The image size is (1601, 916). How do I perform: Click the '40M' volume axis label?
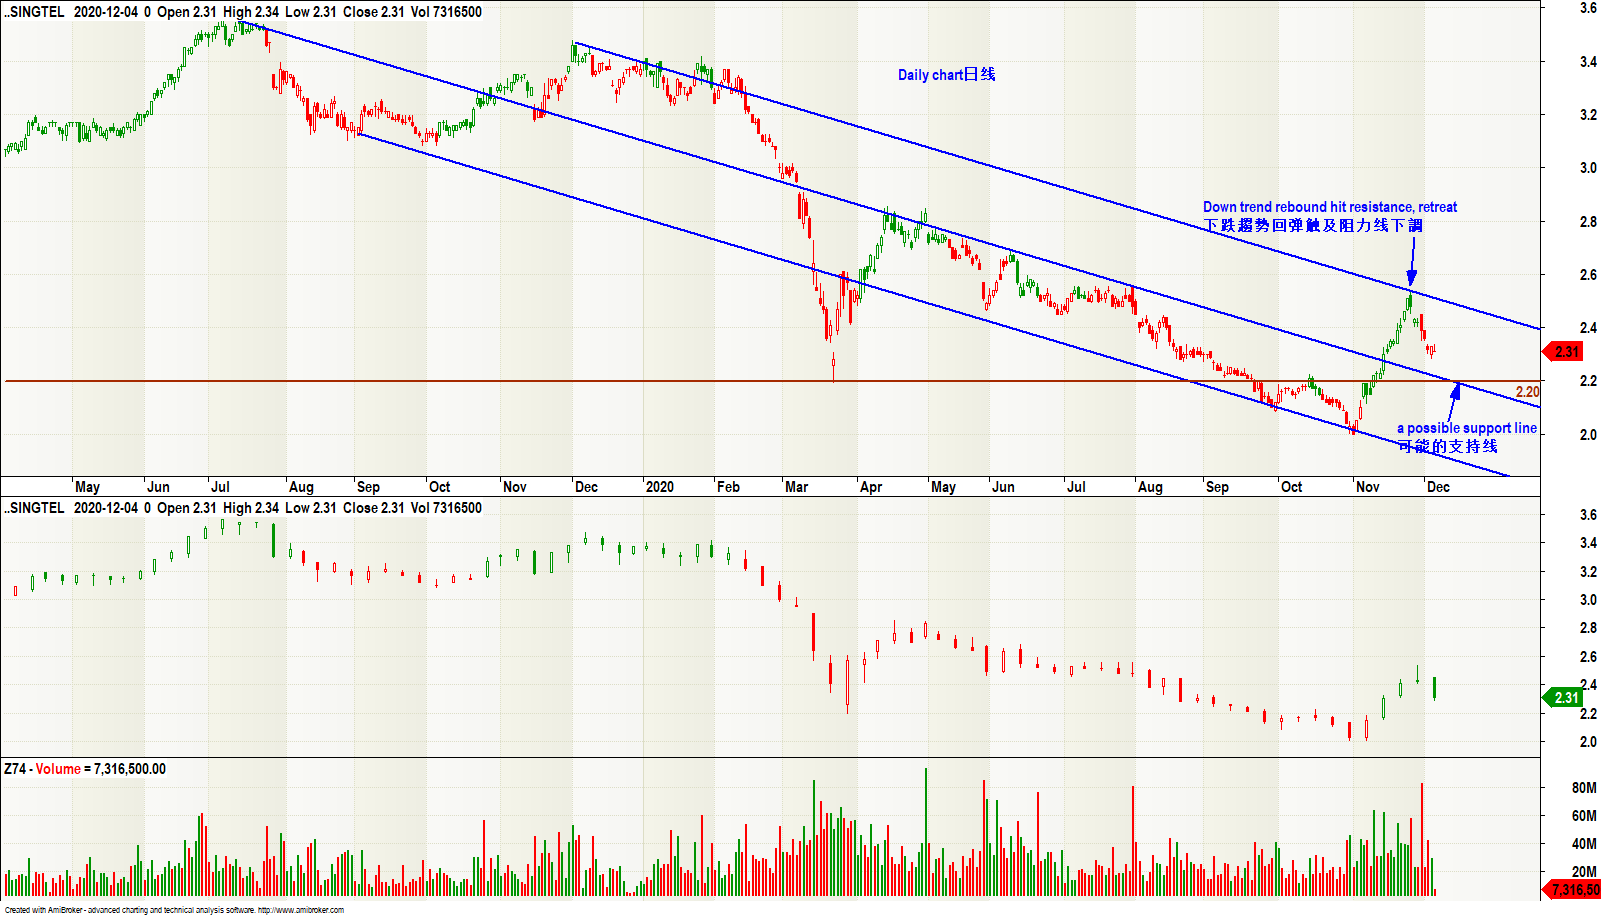click(1584, 844)
